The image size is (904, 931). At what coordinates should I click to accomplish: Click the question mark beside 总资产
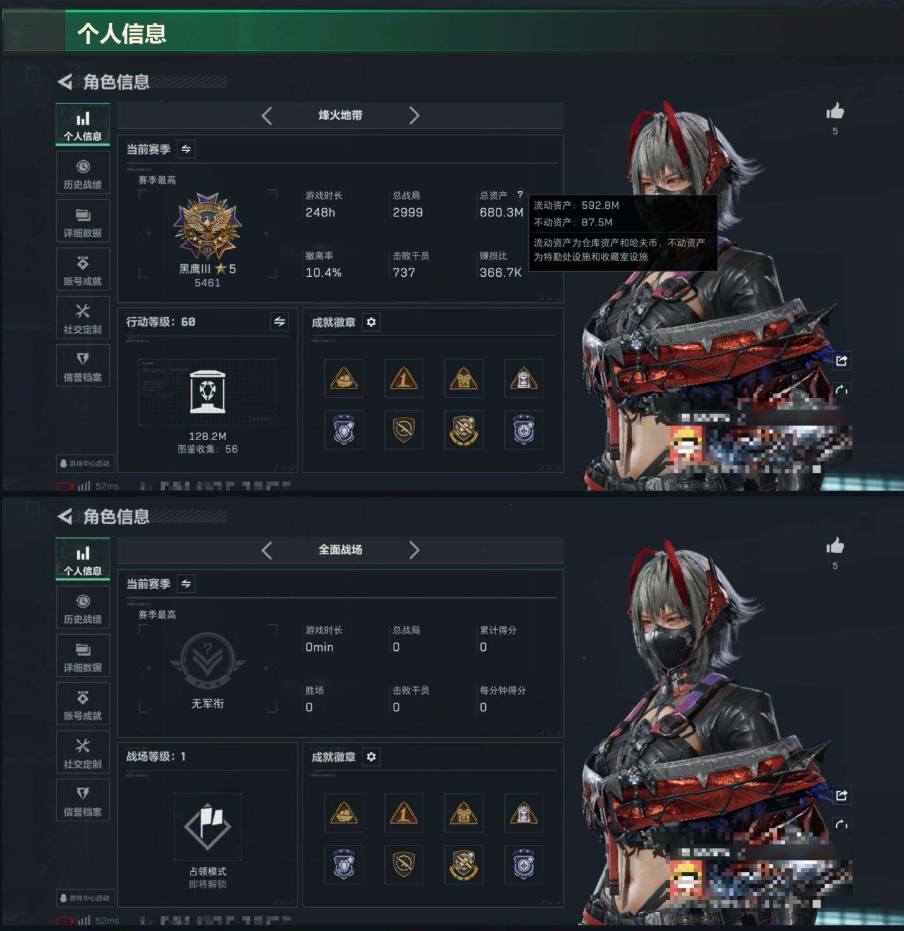coord(519,195)
